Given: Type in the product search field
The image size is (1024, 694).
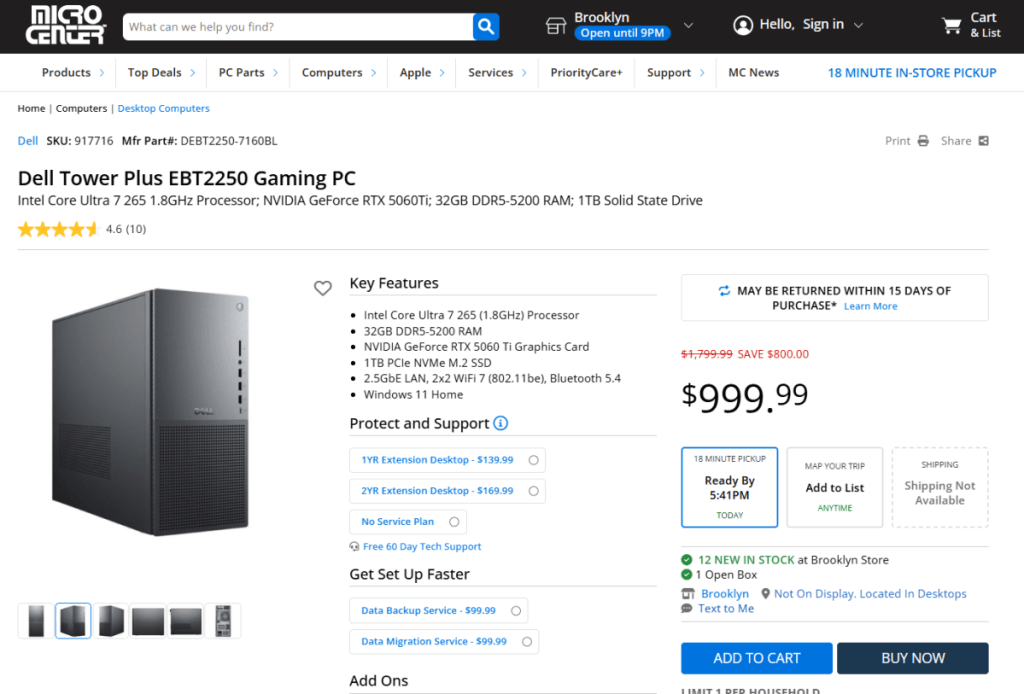Looking at the screenshot, I should coord(297,27).
